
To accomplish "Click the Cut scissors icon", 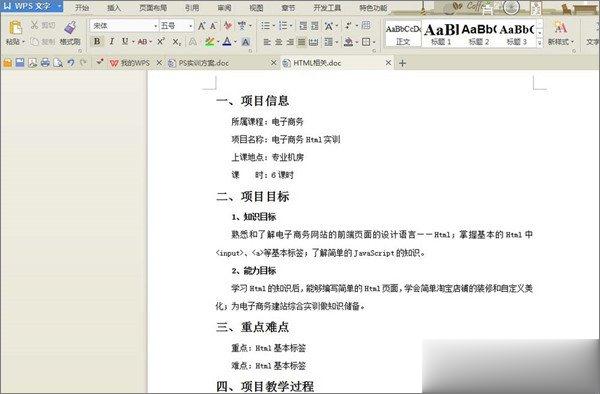I will (x=34, y=26).
